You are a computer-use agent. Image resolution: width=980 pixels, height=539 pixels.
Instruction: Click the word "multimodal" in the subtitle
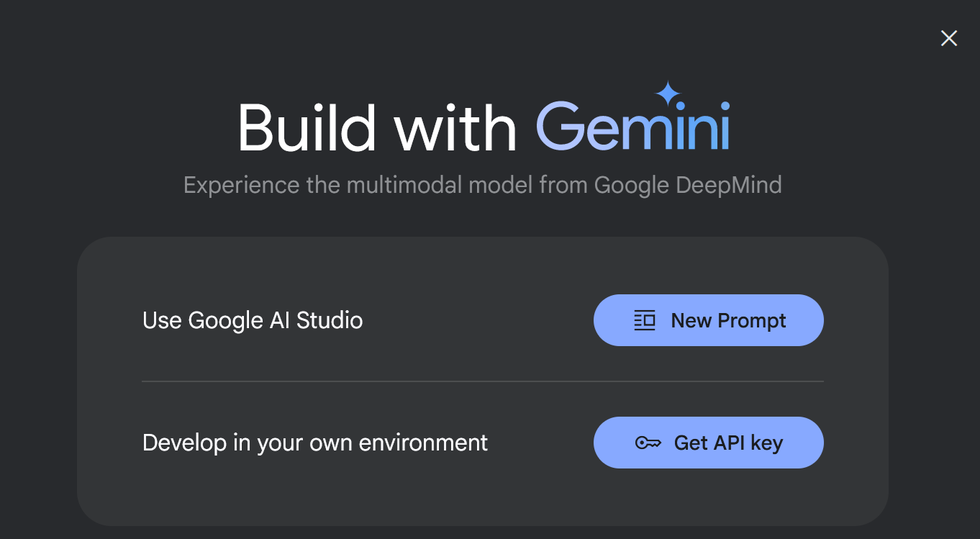click(x=399, y=185)
